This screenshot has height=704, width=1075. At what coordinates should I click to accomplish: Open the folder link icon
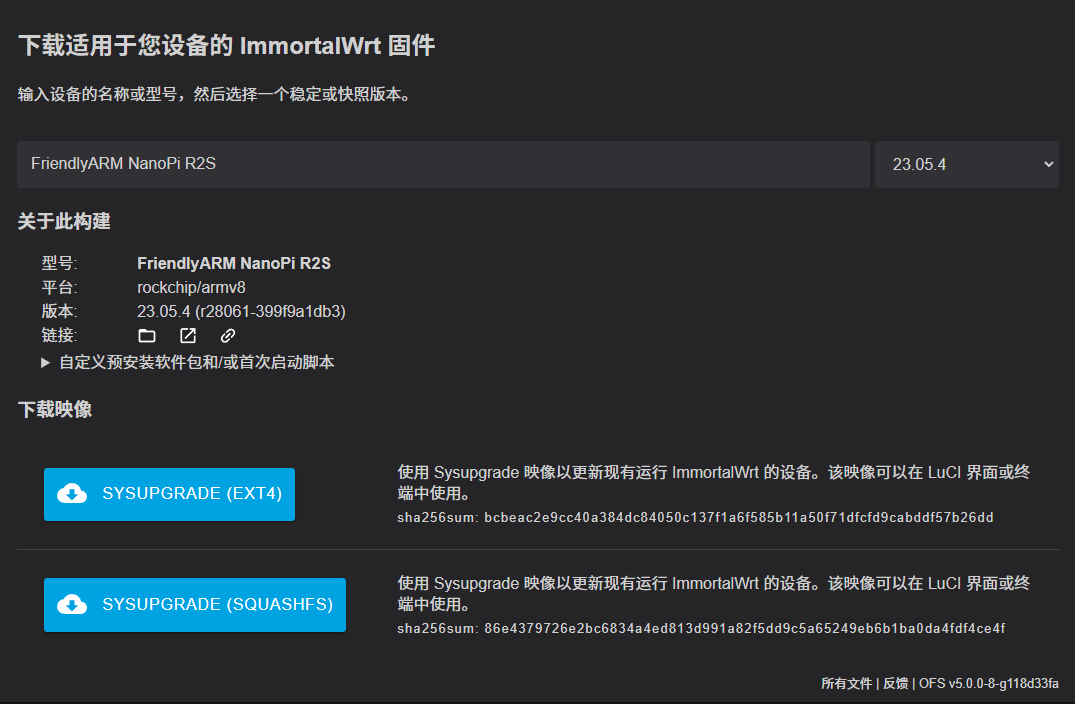pyautogui.click(x=147, y=336)
